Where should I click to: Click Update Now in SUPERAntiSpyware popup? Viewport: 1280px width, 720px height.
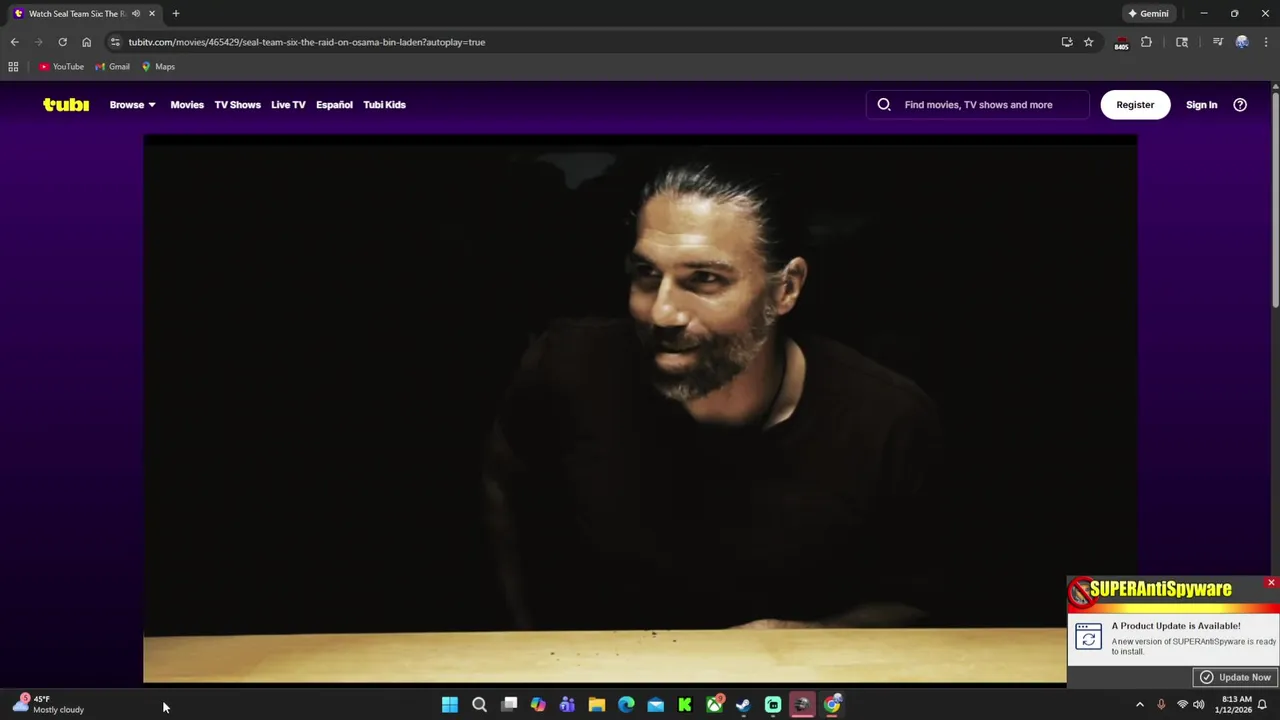[x=1236, y=677]
